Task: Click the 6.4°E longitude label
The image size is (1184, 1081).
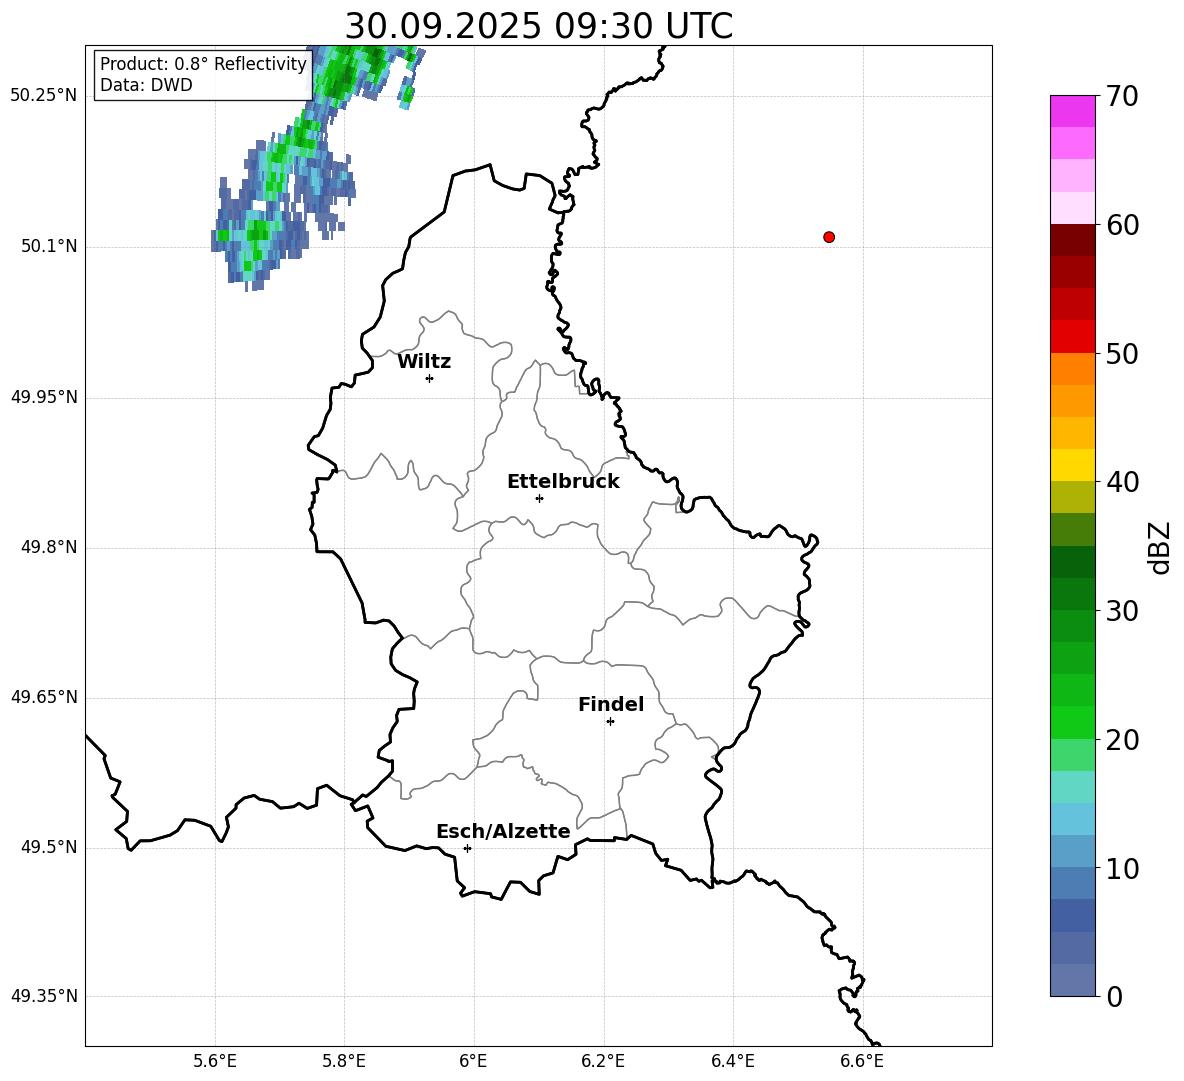Action: coord(732,1061)
